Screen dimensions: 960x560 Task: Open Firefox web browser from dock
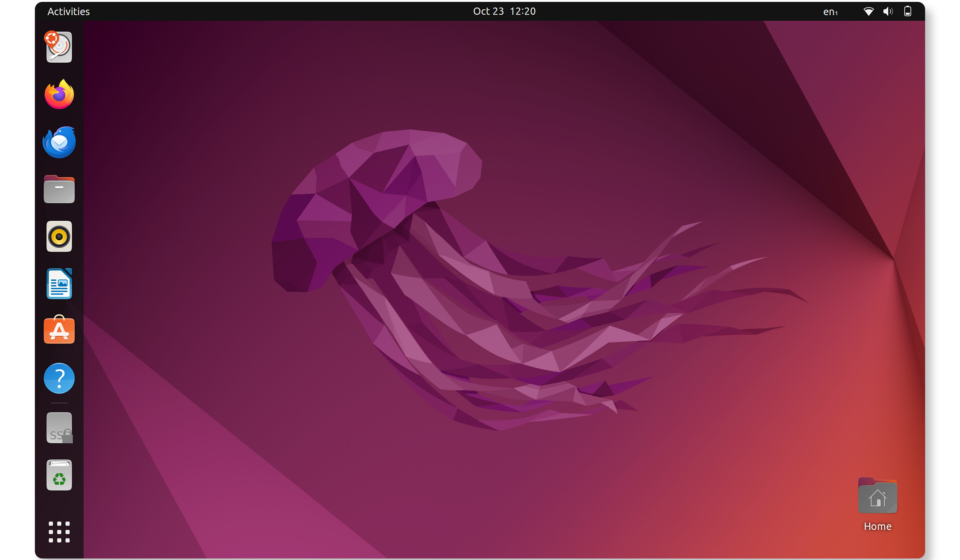coord(59,94)
